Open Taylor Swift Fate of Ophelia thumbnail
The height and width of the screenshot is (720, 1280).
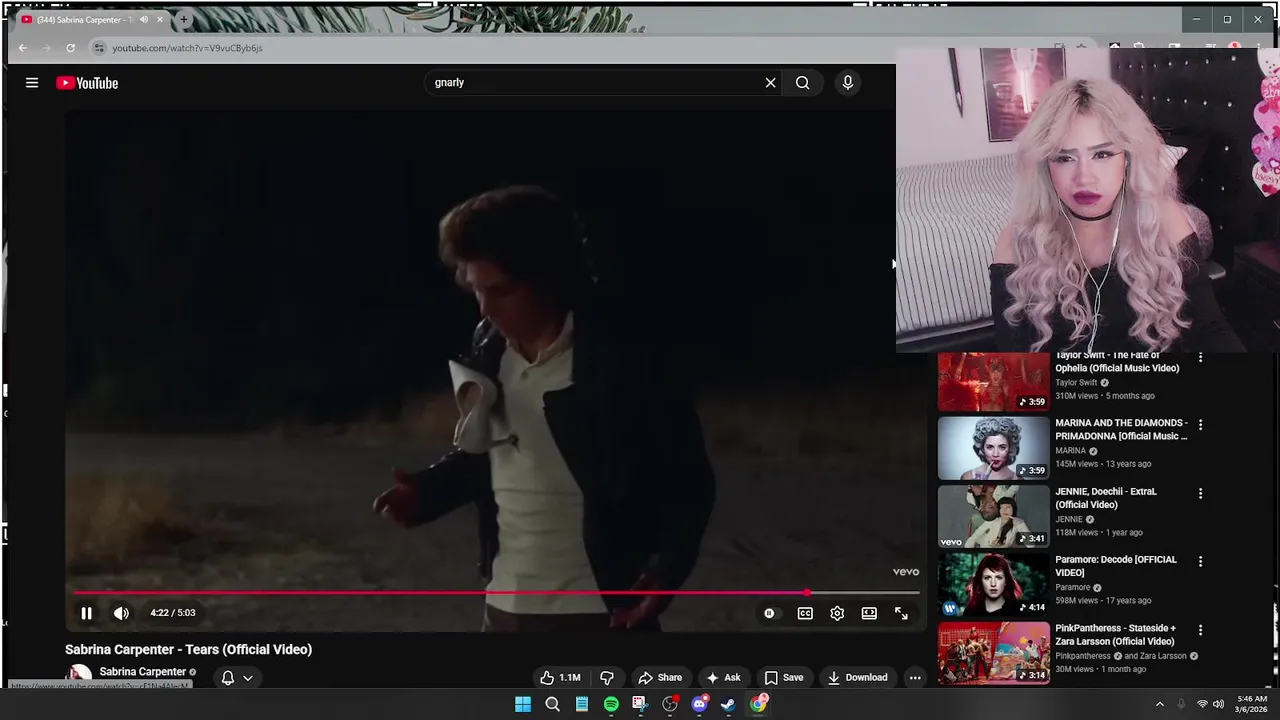(993, 381)
